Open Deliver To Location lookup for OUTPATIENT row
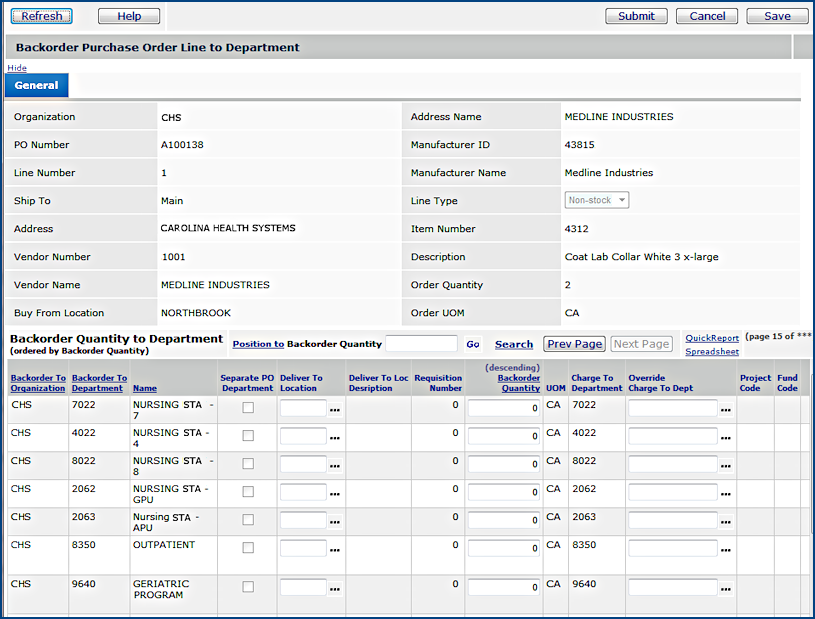Screen dimensions: 815x619 click(x=336, y=550)
